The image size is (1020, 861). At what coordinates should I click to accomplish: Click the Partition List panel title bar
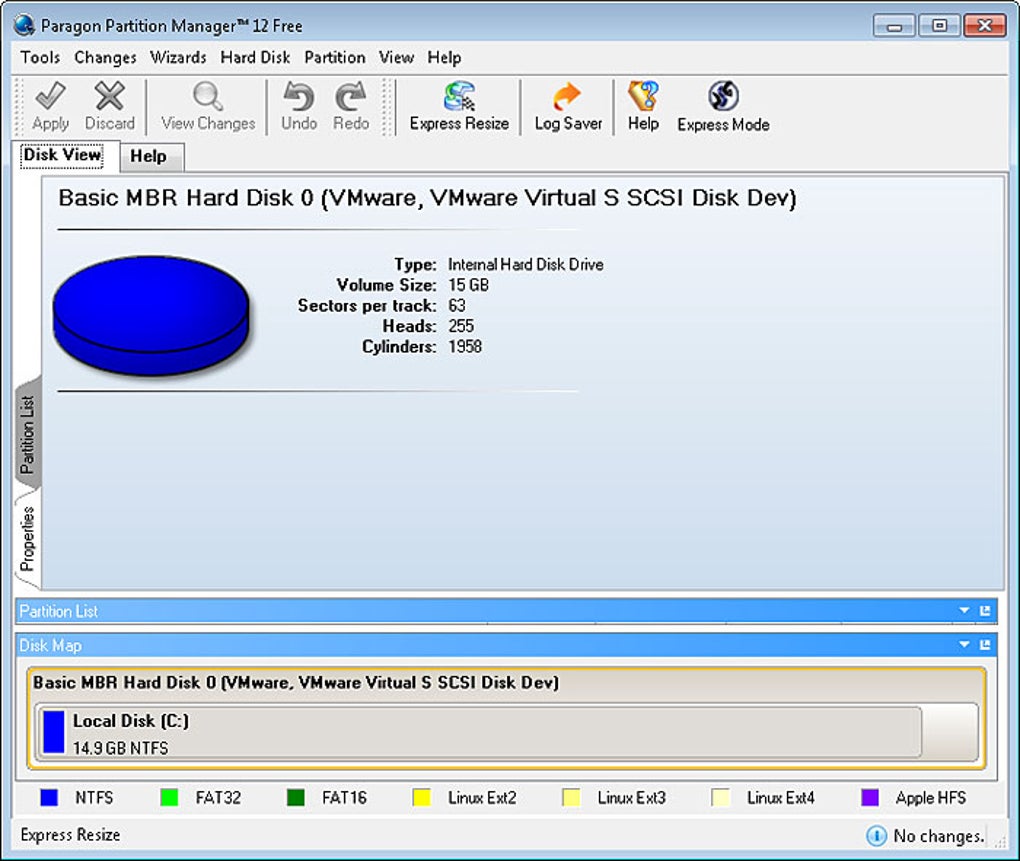click(506, 611)
